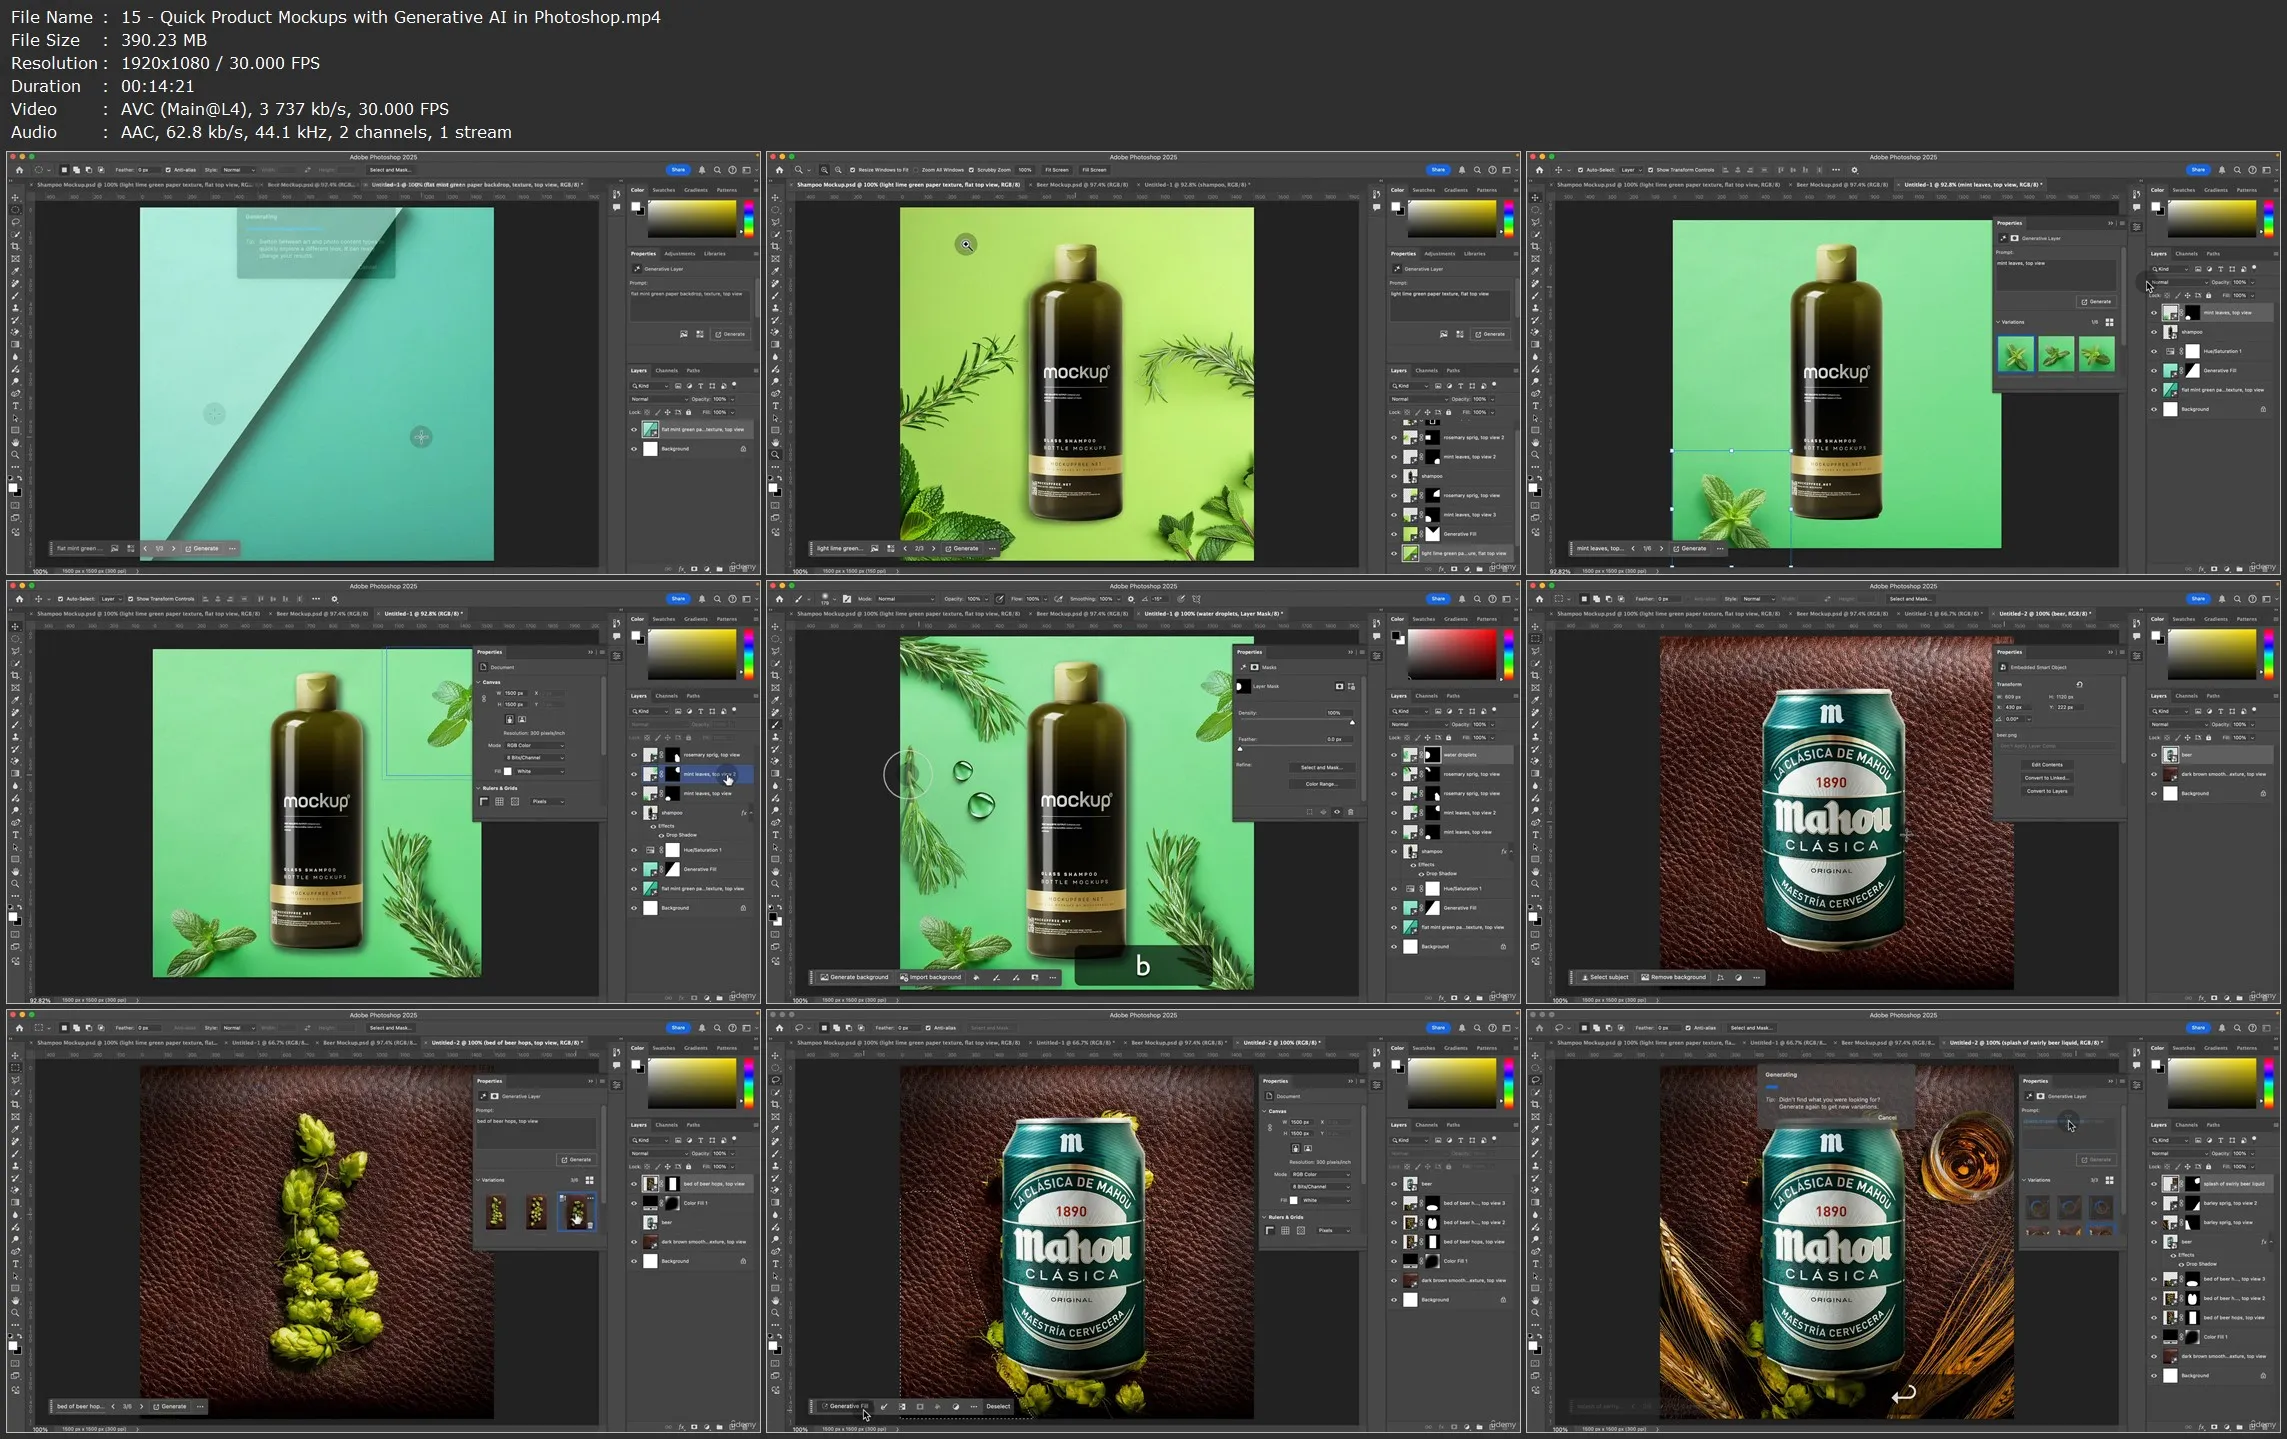Select the Move tool in the mint diagonal-fold frame
This screenshot has height=1439, width=2287.
tap(15, 198)
